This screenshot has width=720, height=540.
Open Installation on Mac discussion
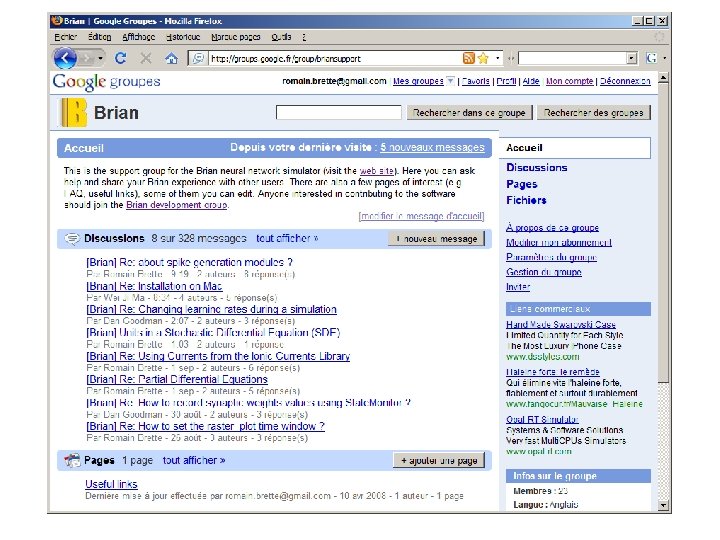point(154,286)
